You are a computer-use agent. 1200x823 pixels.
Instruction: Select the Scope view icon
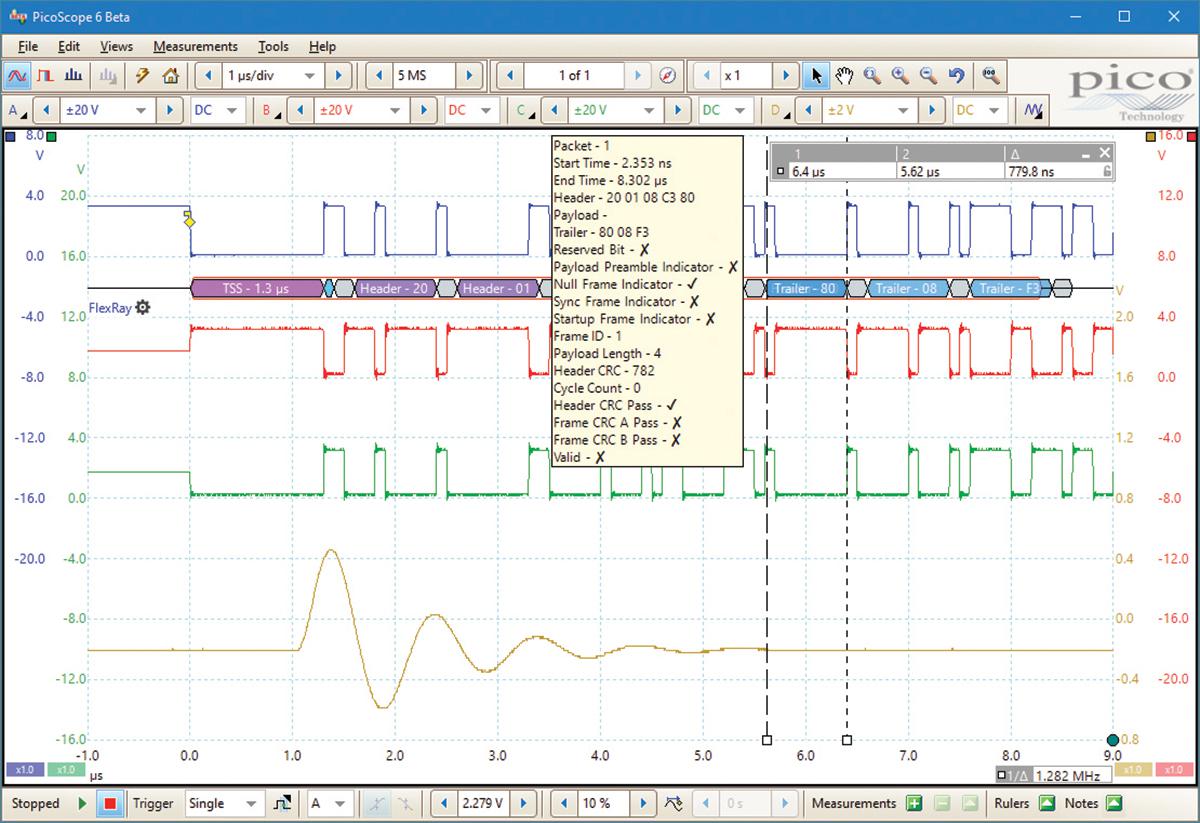19,75
